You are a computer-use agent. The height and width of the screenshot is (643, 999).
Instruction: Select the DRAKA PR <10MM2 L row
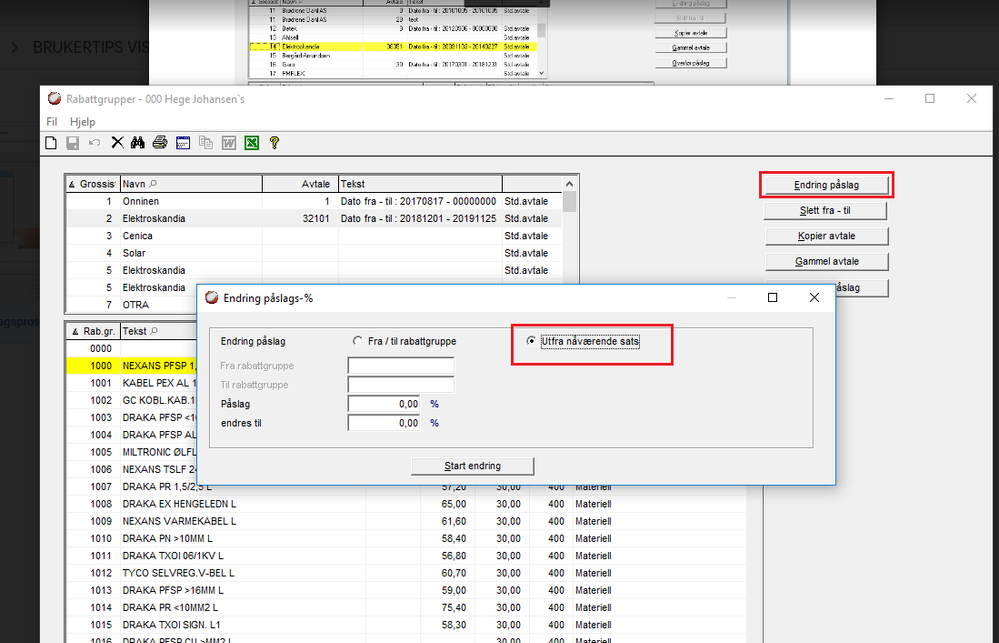(x=406, y=607)
